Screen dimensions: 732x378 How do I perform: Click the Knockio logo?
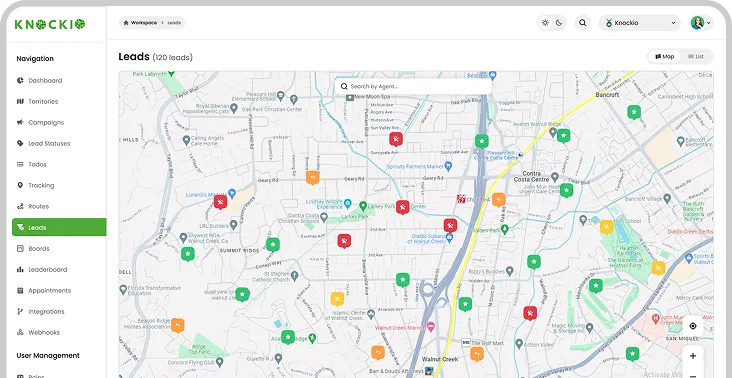click(49, 24)
